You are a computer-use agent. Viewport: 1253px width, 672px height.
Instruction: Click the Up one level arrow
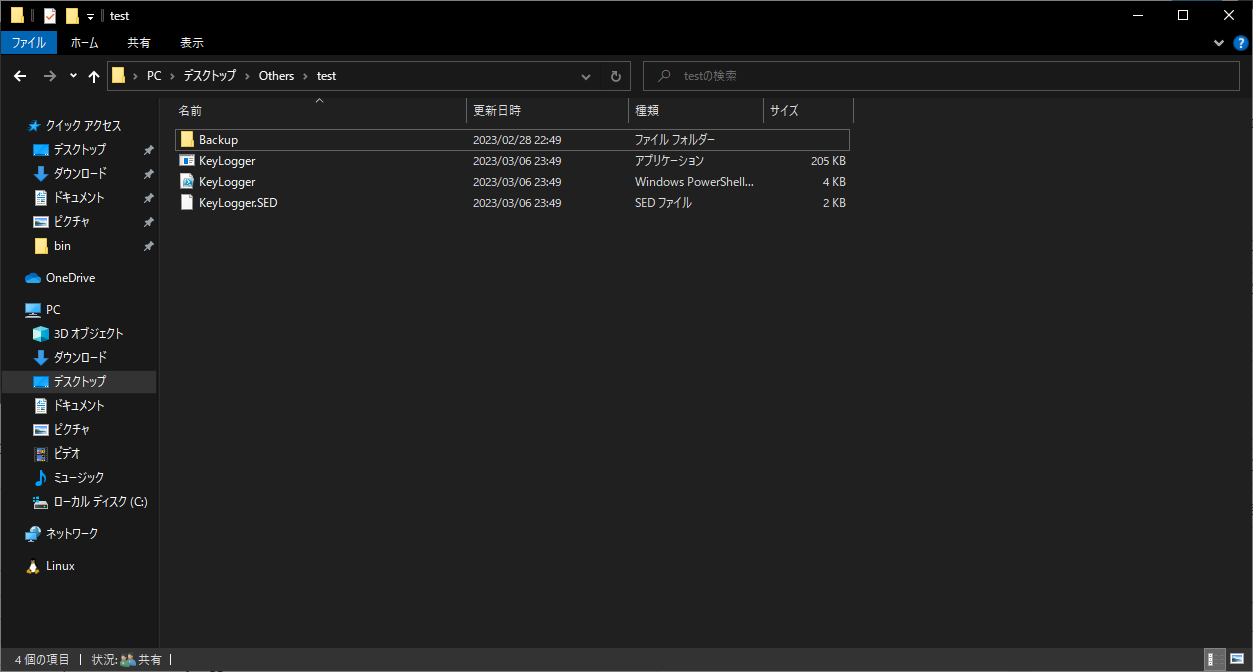[94, 76]
